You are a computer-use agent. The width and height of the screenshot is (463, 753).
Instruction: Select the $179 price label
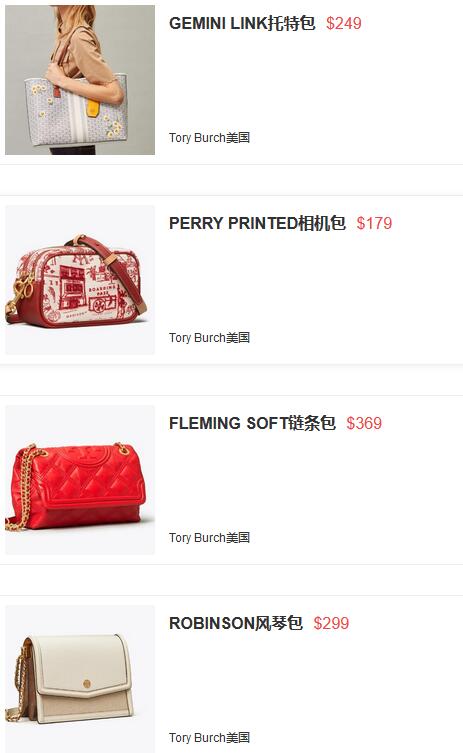(x=374, y=223)
